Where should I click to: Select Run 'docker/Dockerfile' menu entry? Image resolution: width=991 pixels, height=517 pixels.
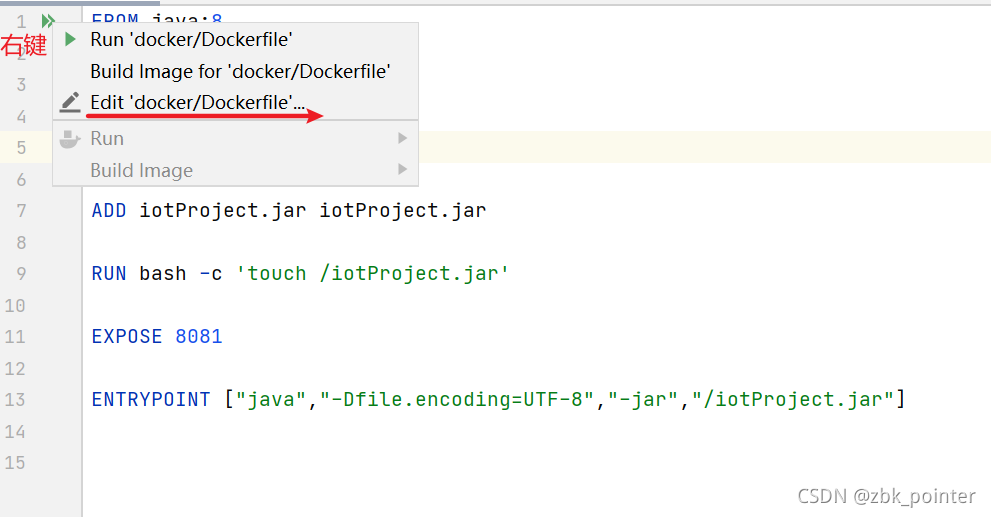[x=191, y=40]
